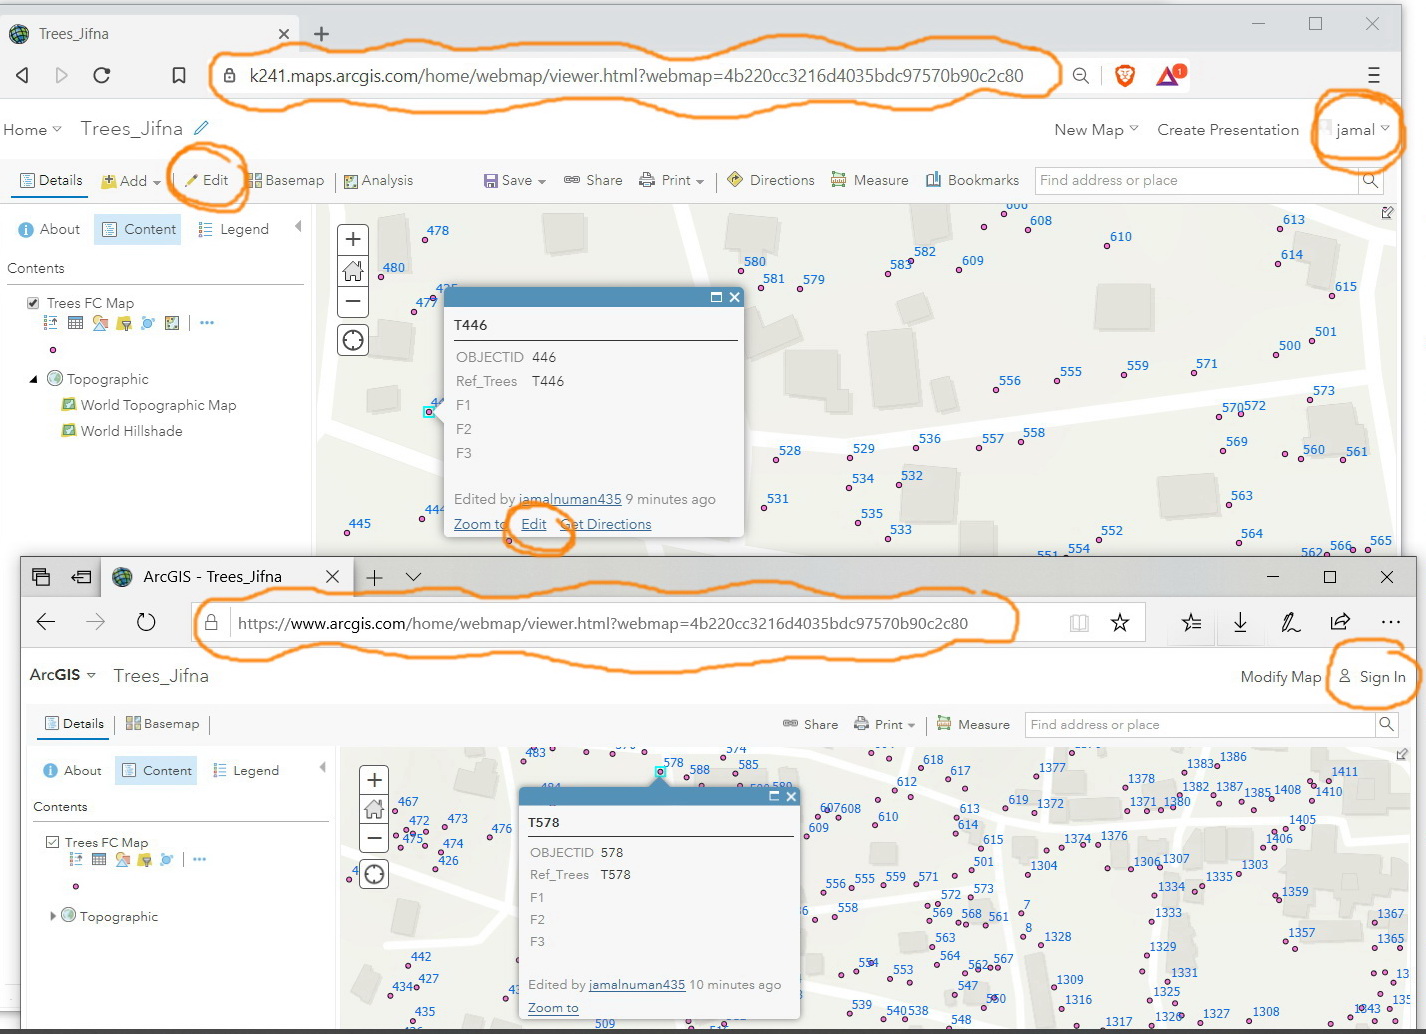Click Find my location on the Brave map
Screen dimensions: 1426x1034
(x=353, y=340)
